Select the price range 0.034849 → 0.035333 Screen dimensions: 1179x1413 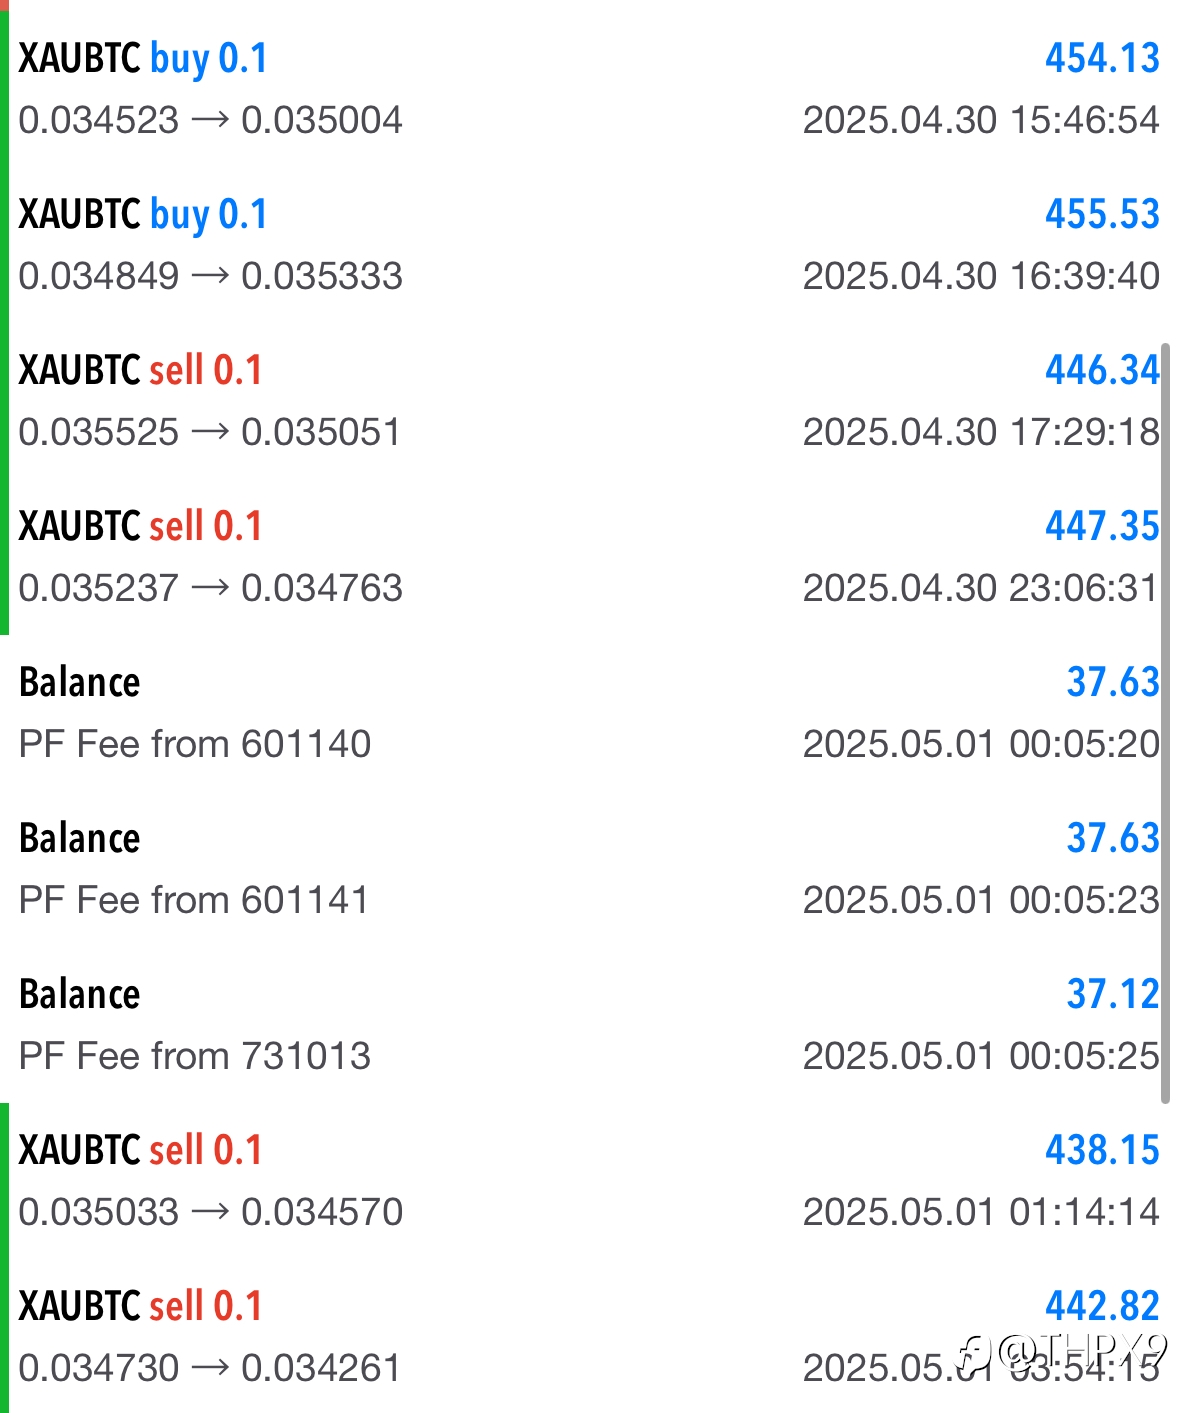[210, 276]
